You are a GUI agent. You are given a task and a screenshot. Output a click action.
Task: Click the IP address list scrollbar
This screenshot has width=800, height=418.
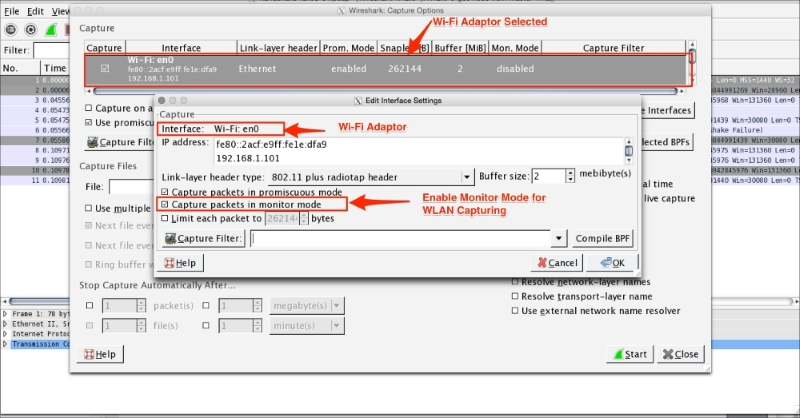point(629,151)
